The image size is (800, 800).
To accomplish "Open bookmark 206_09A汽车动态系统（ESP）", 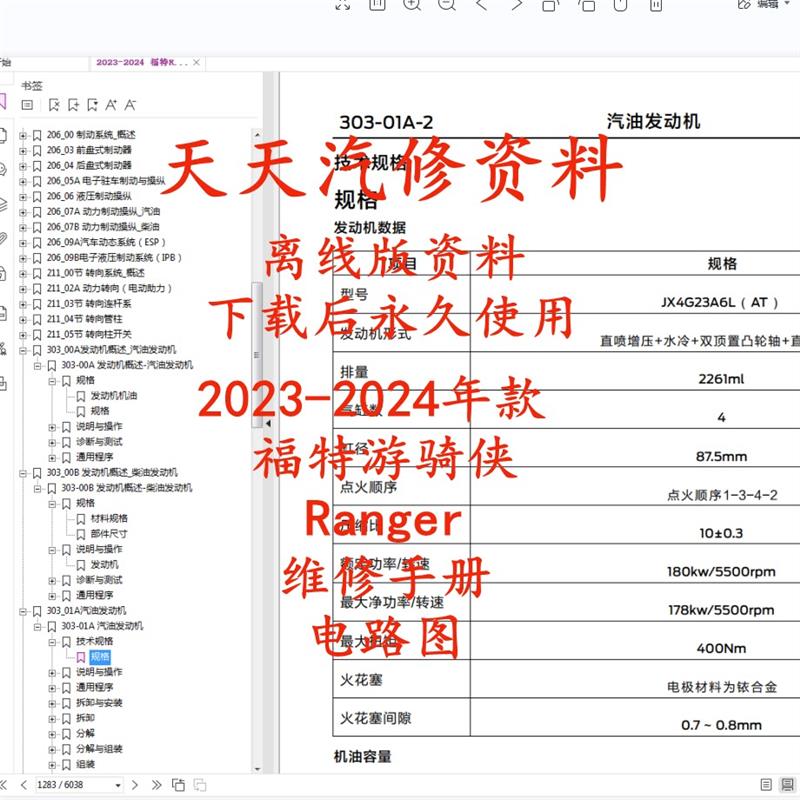I will (x=106, y=242).
